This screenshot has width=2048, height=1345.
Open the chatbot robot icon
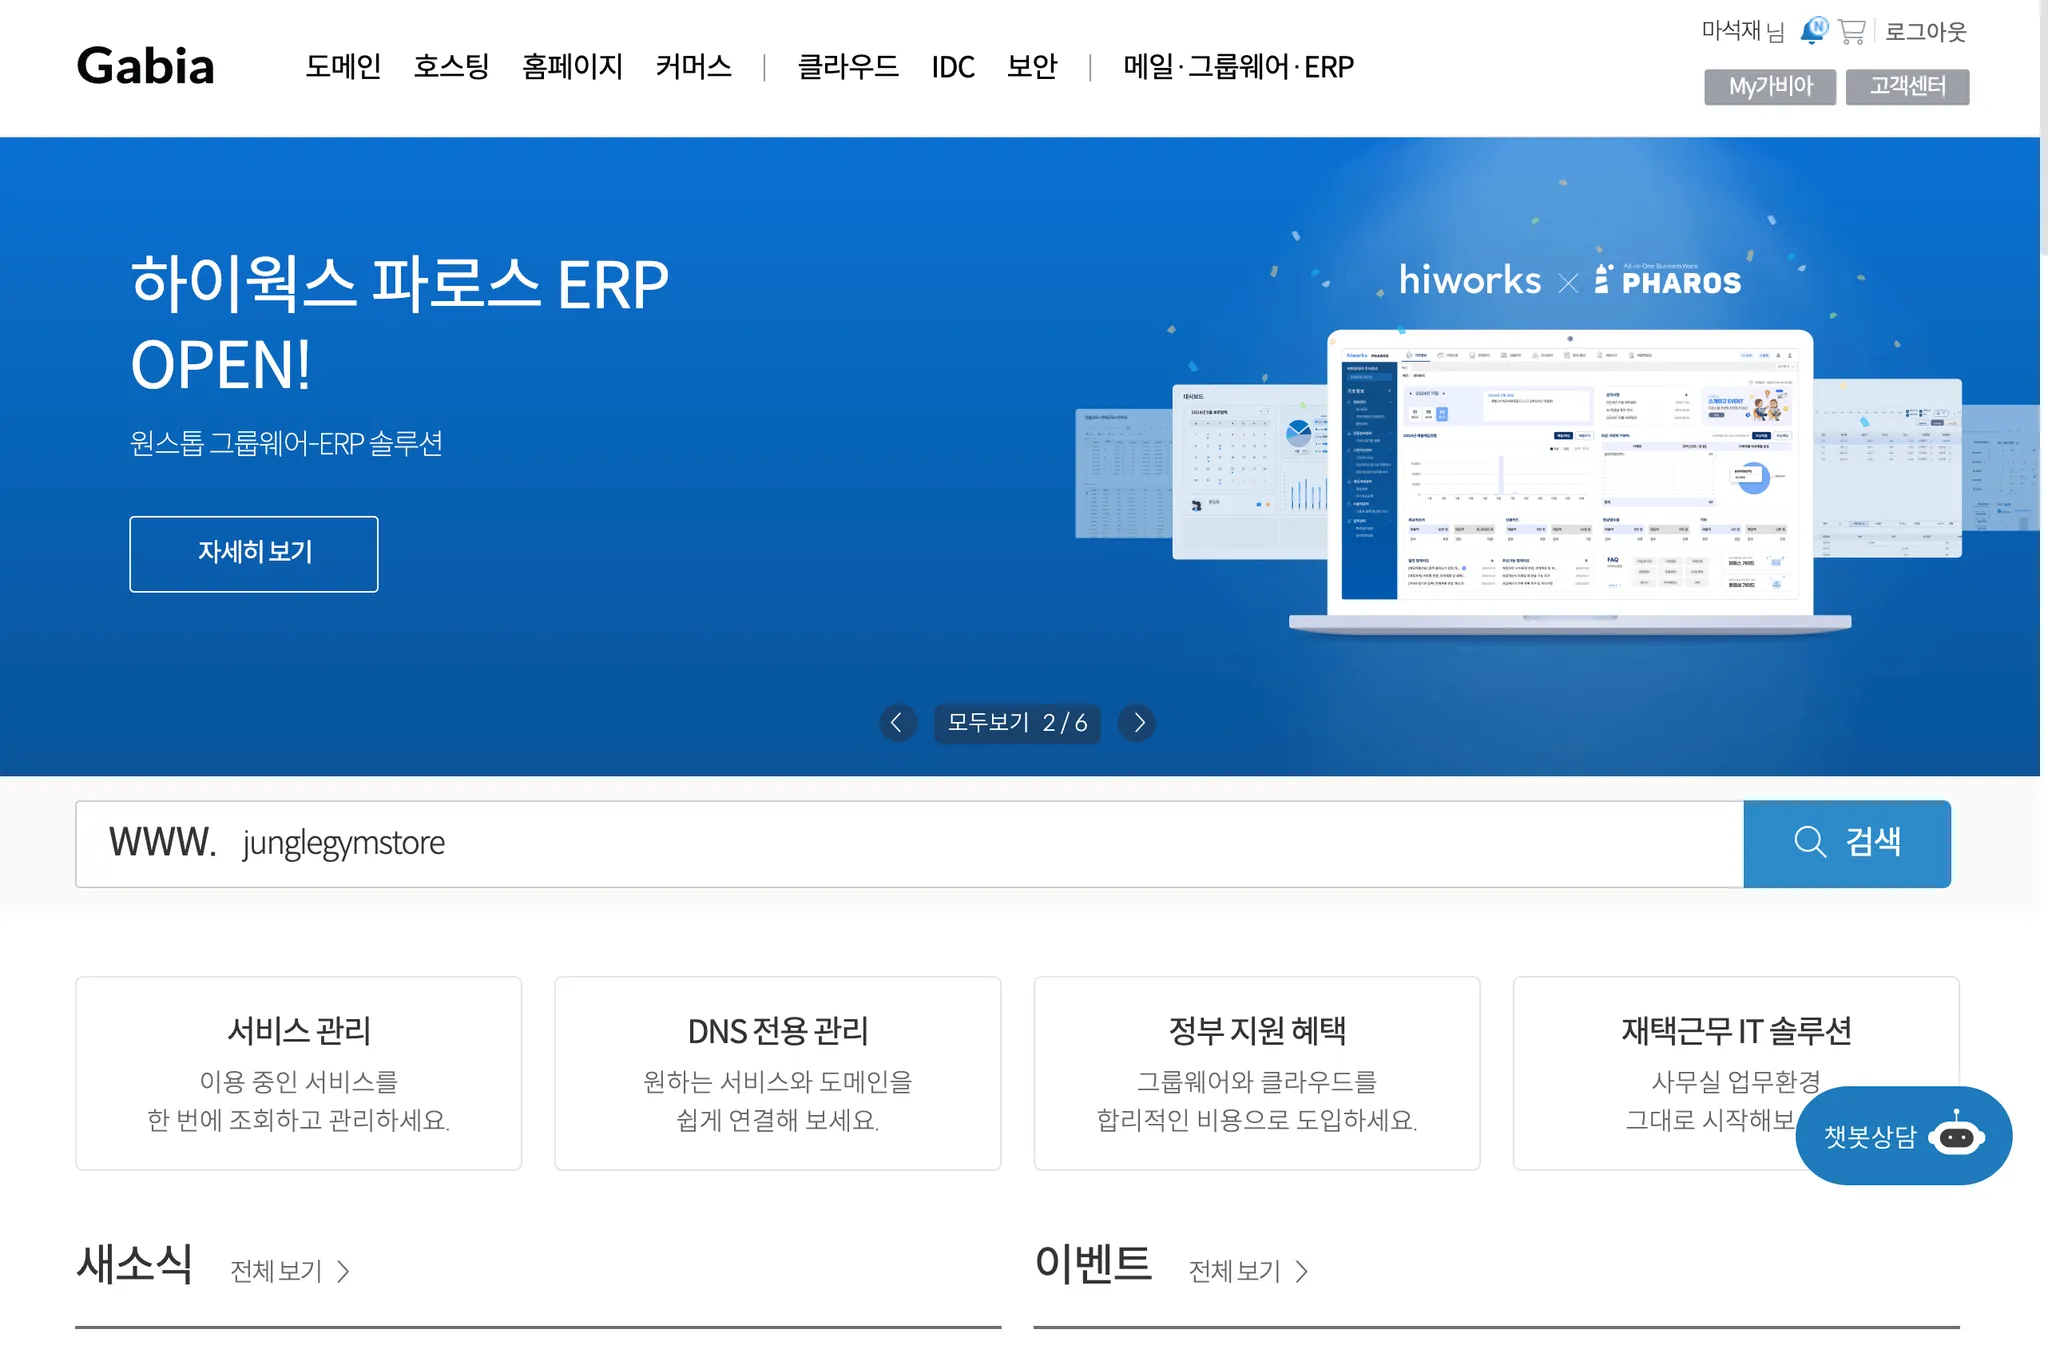[x=1956, y=1136]
